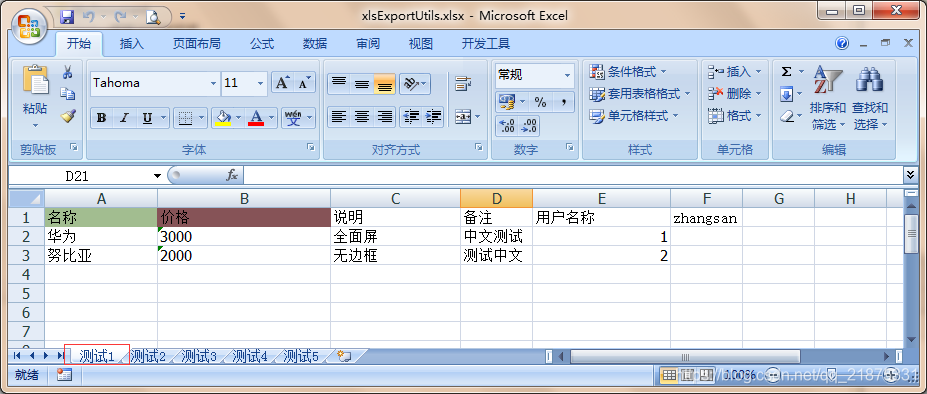Open Format as Table (套用表格格式) menu
927x394 pixels.
click(641, 93)
